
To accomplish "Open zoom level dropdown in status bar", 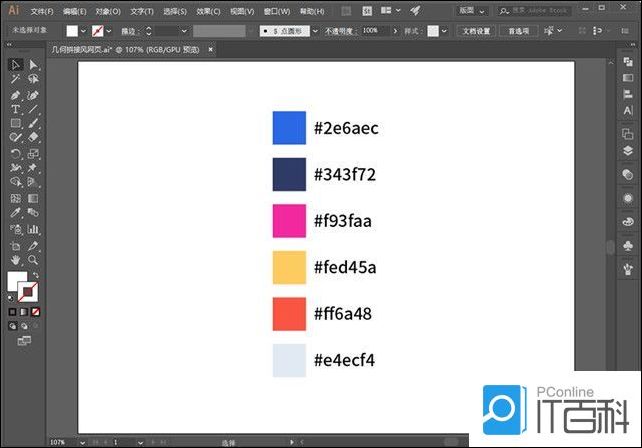I will coord(83,443).
